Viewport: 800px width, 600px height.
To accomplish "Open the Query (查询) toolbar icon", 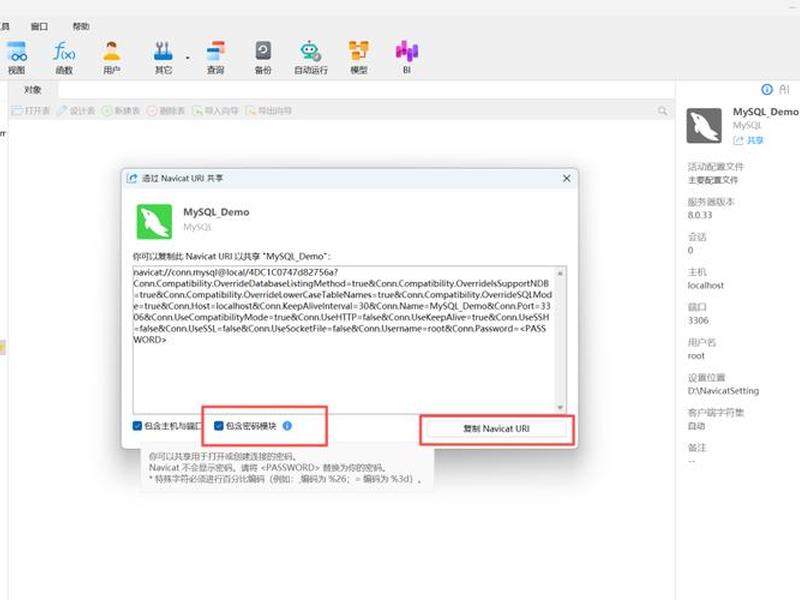I will click(216, 57).
